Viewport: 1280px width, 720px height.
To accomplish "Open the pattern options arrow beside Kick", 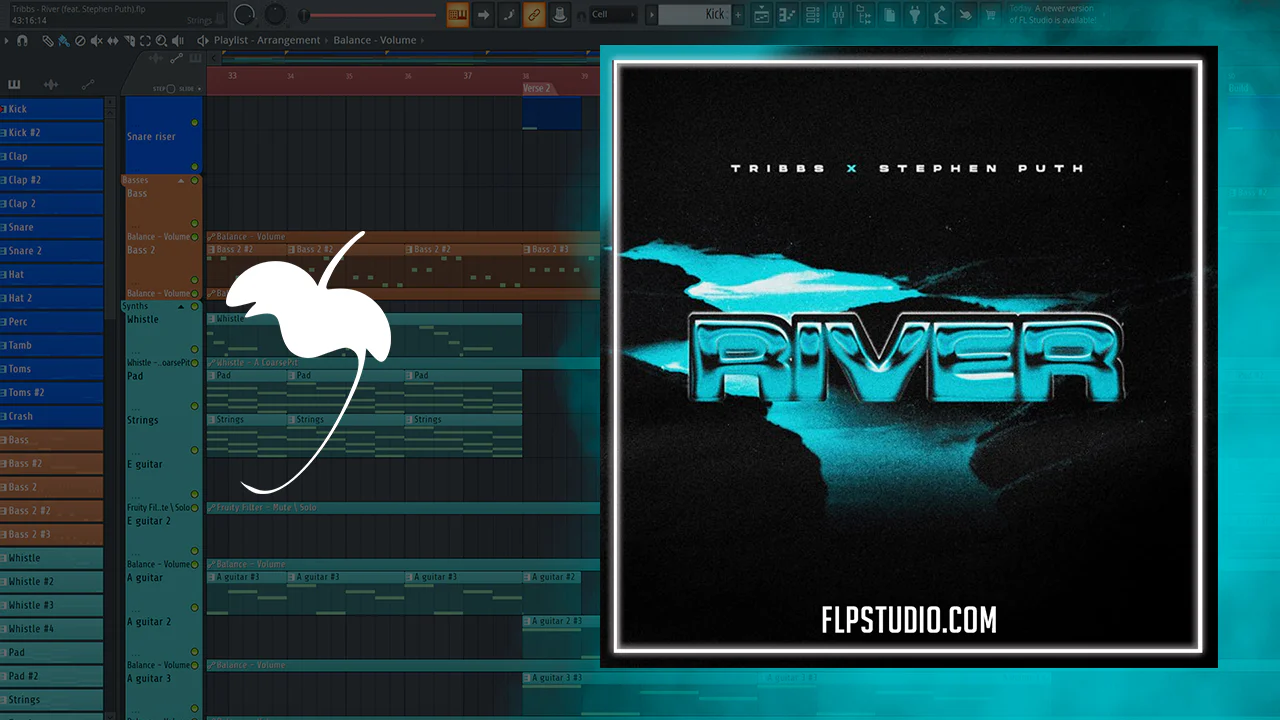I will coord(651,14).
